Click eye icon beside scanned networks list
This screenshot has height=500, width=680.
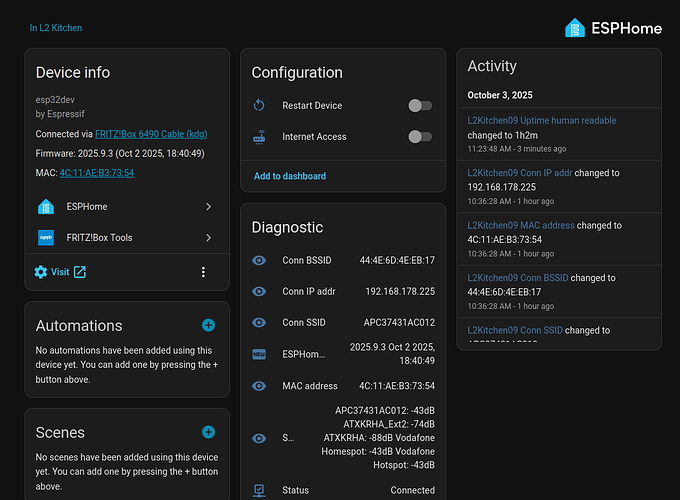point(259,438)
